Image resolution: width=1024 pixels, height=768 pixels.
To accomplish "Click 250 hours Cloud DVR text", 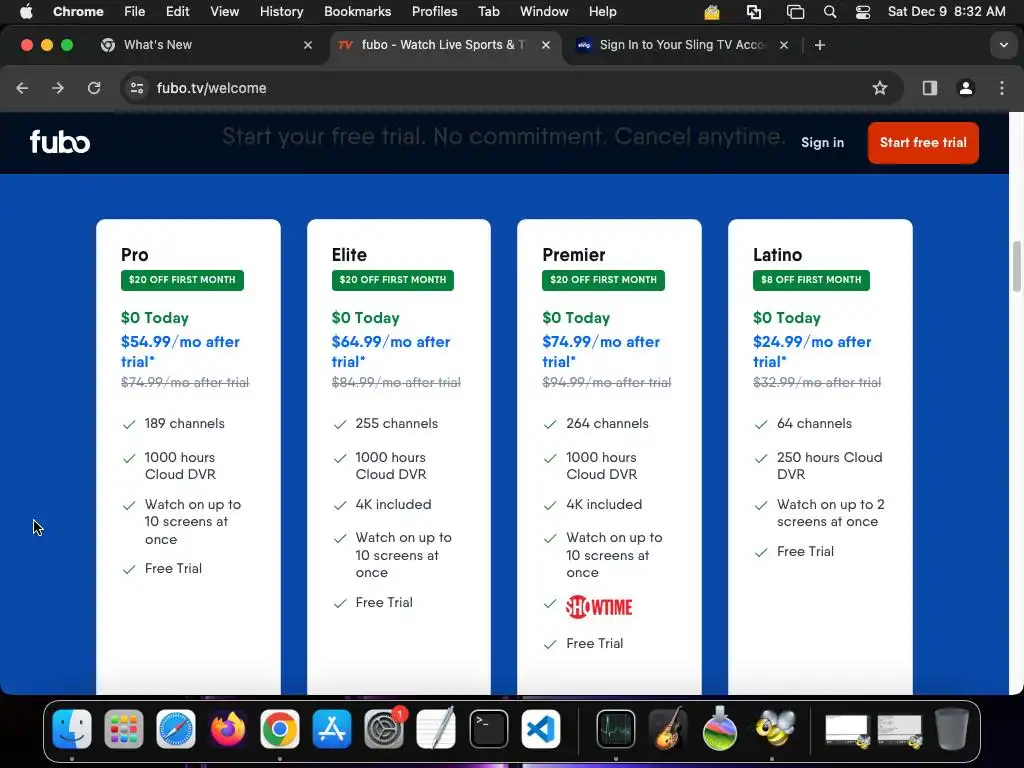I will point(829,466).
